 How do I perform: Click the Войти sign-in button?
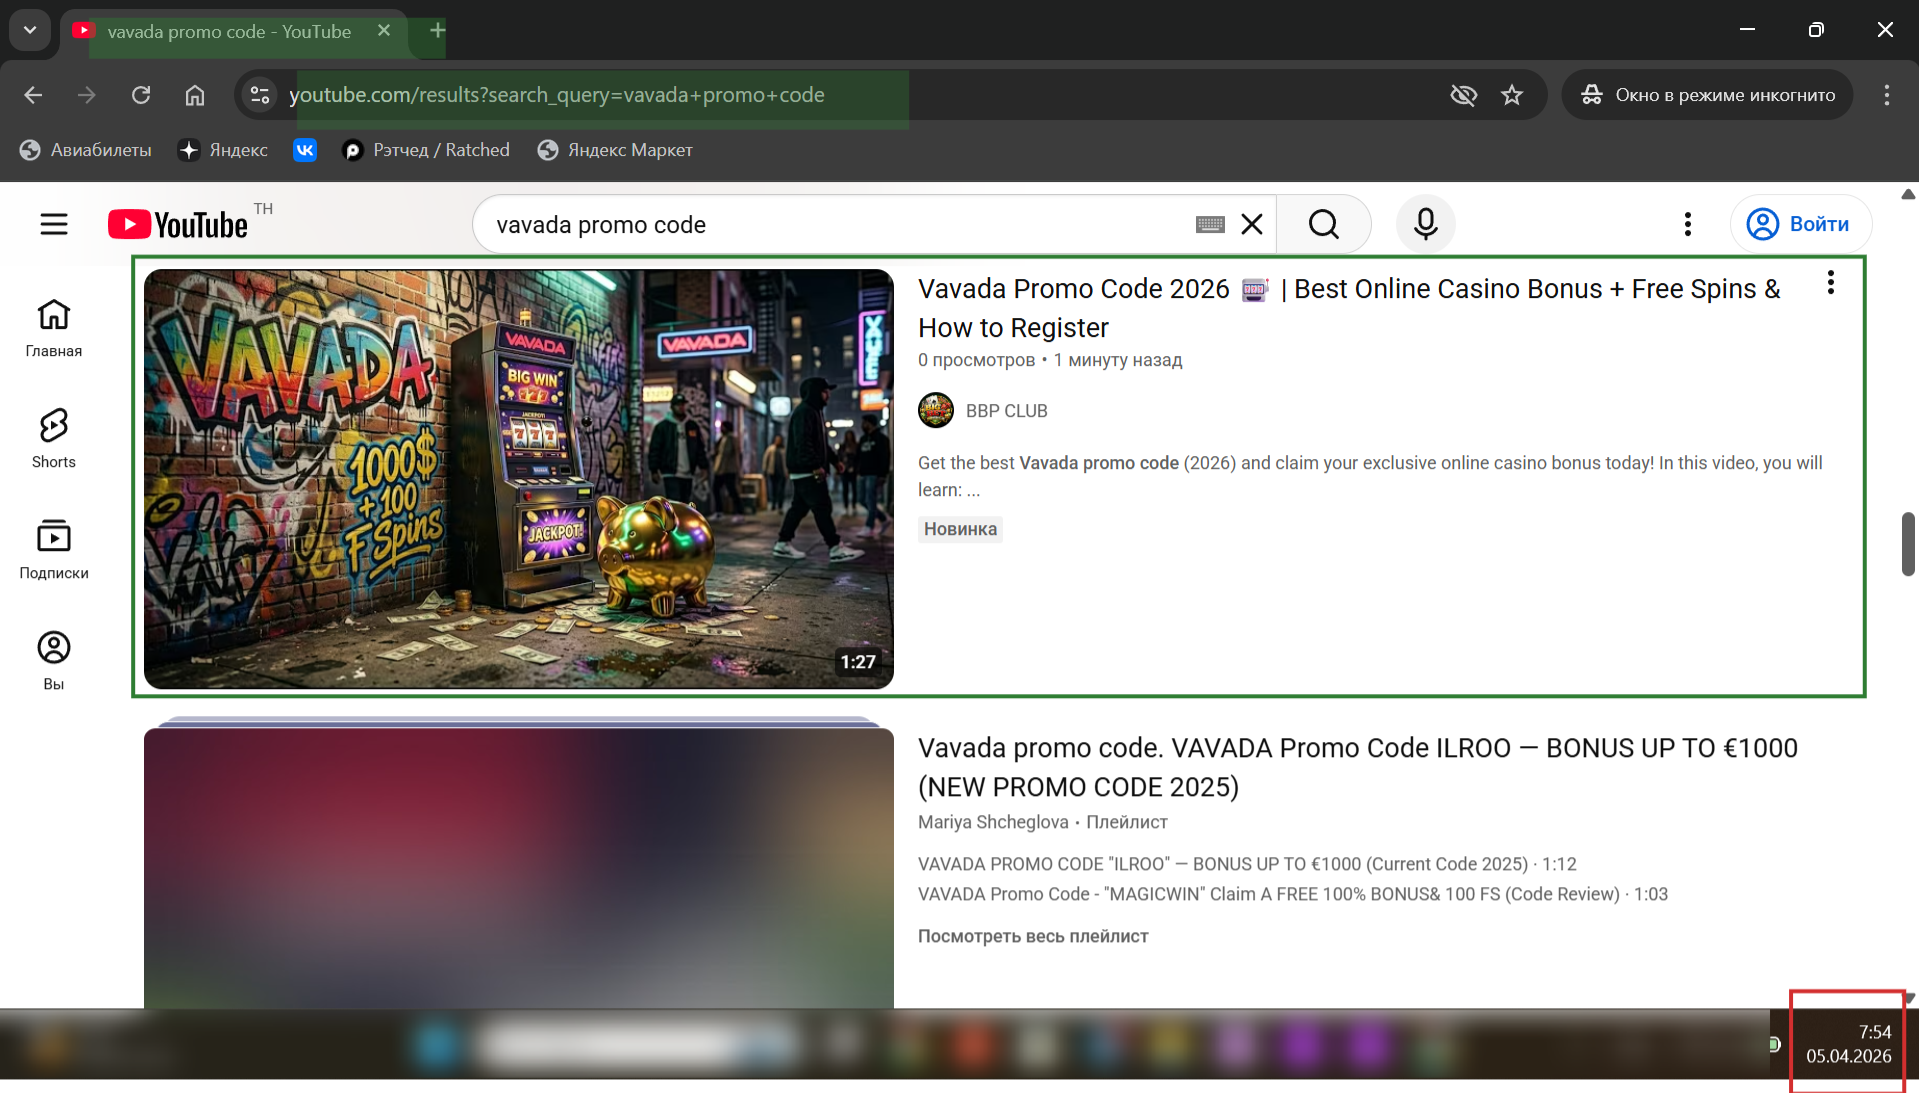[x=1800, y=224]
